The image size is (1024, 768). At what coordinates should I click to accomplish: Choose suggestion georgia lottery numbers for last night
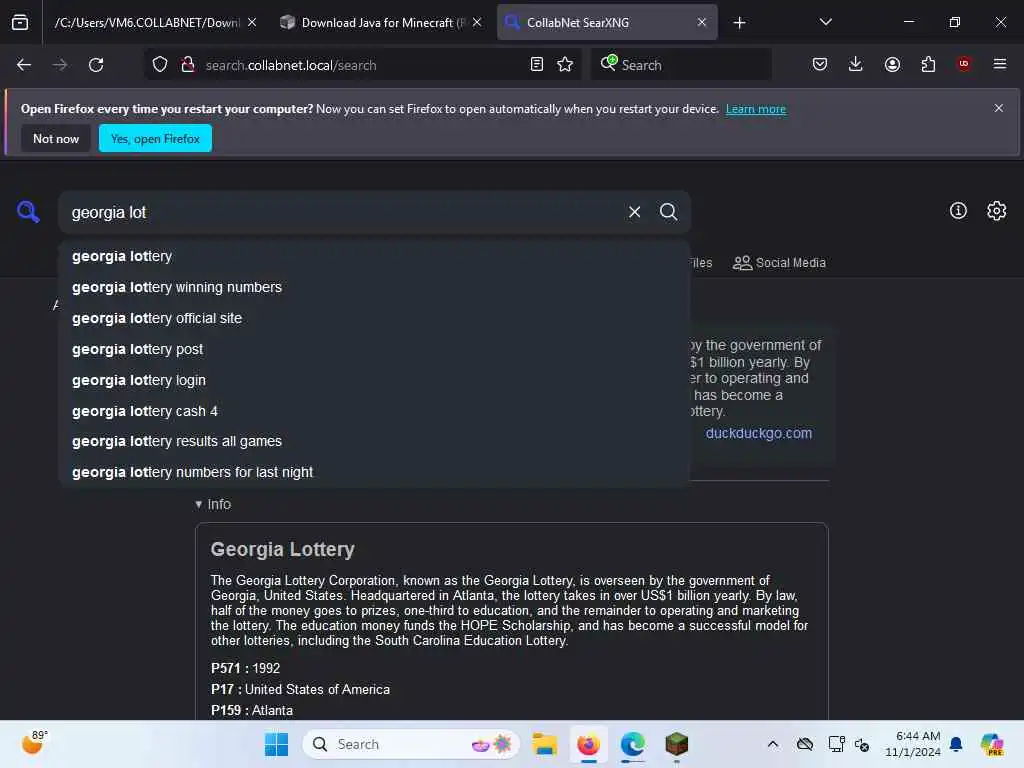coord(374,472)
